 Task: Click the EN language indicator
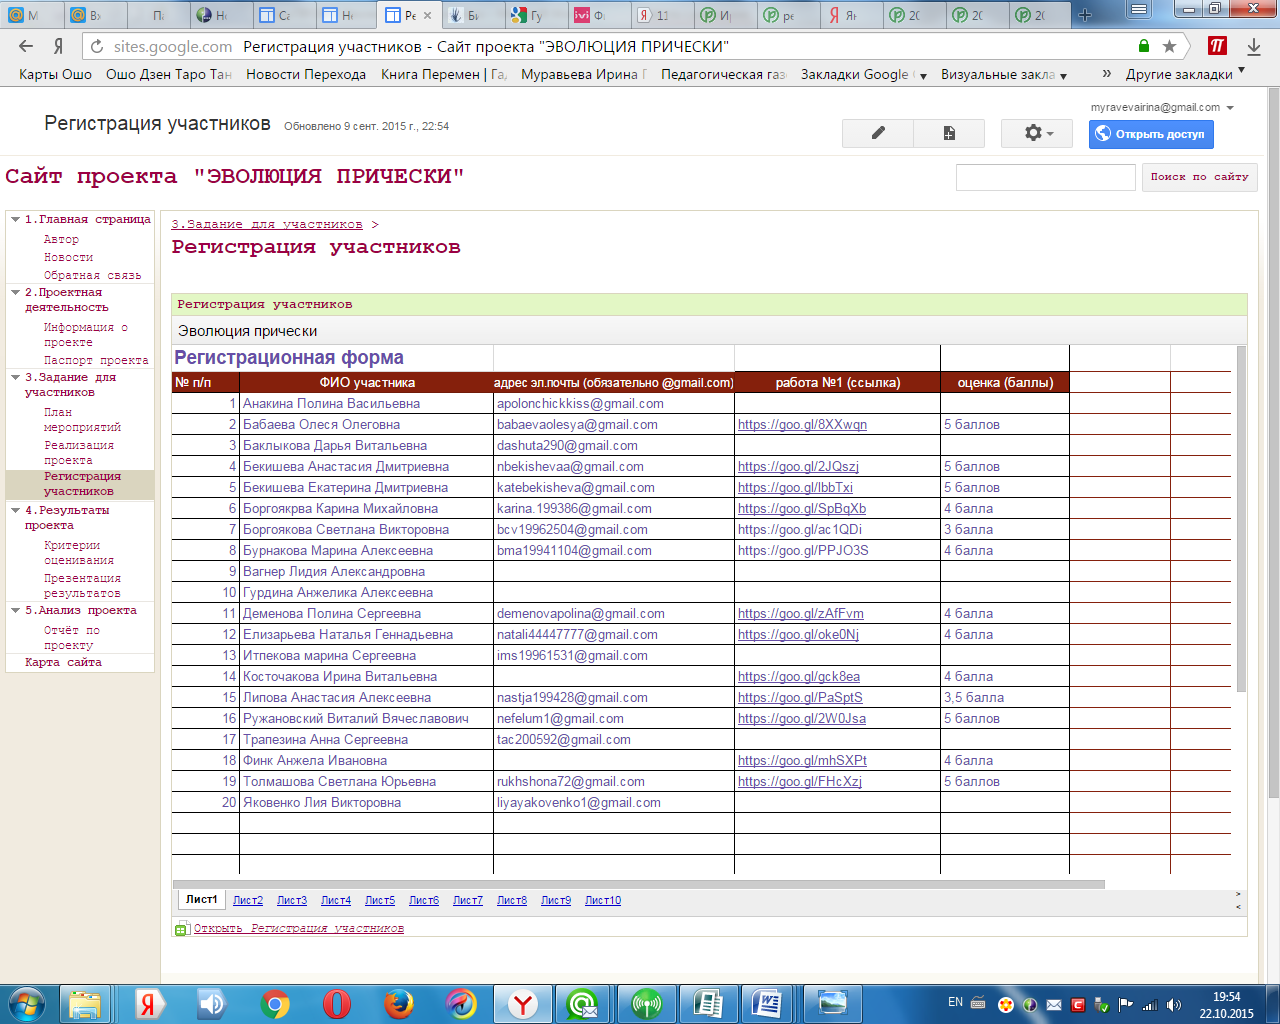pos(955,1002)
